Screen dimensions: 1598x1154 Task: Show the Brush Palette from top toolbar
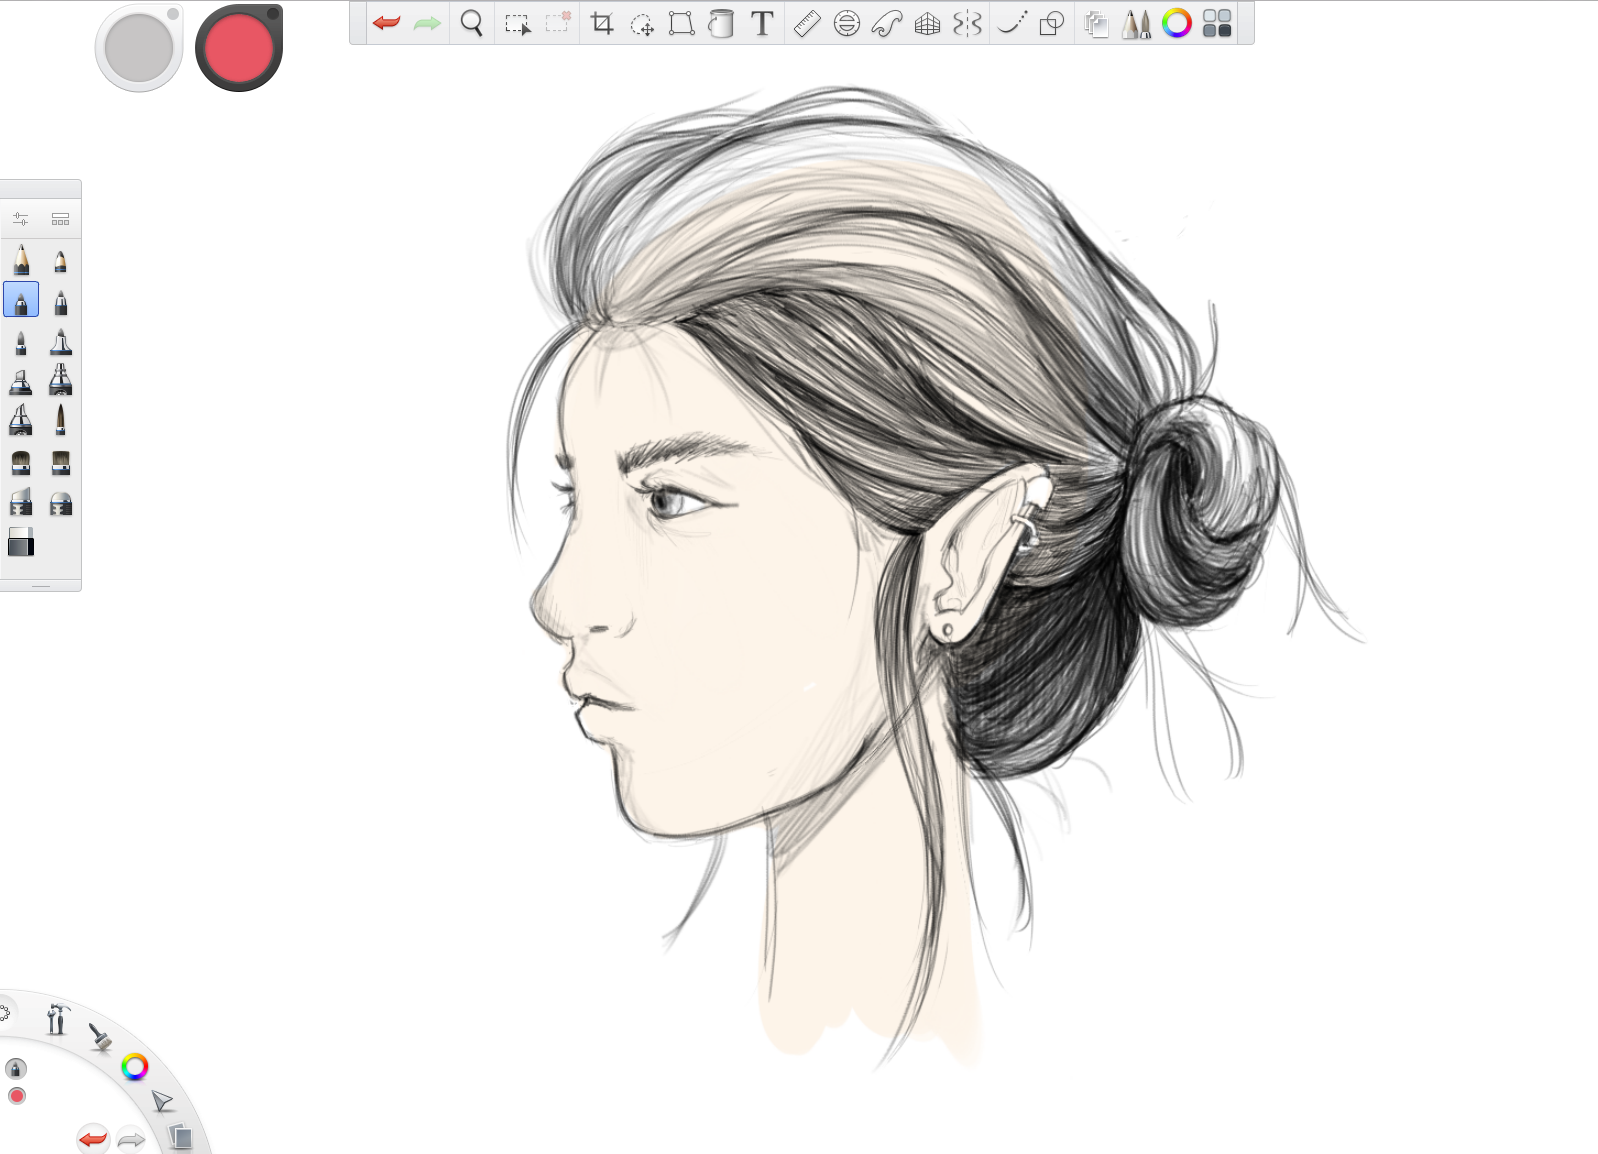coord(1136,23)
